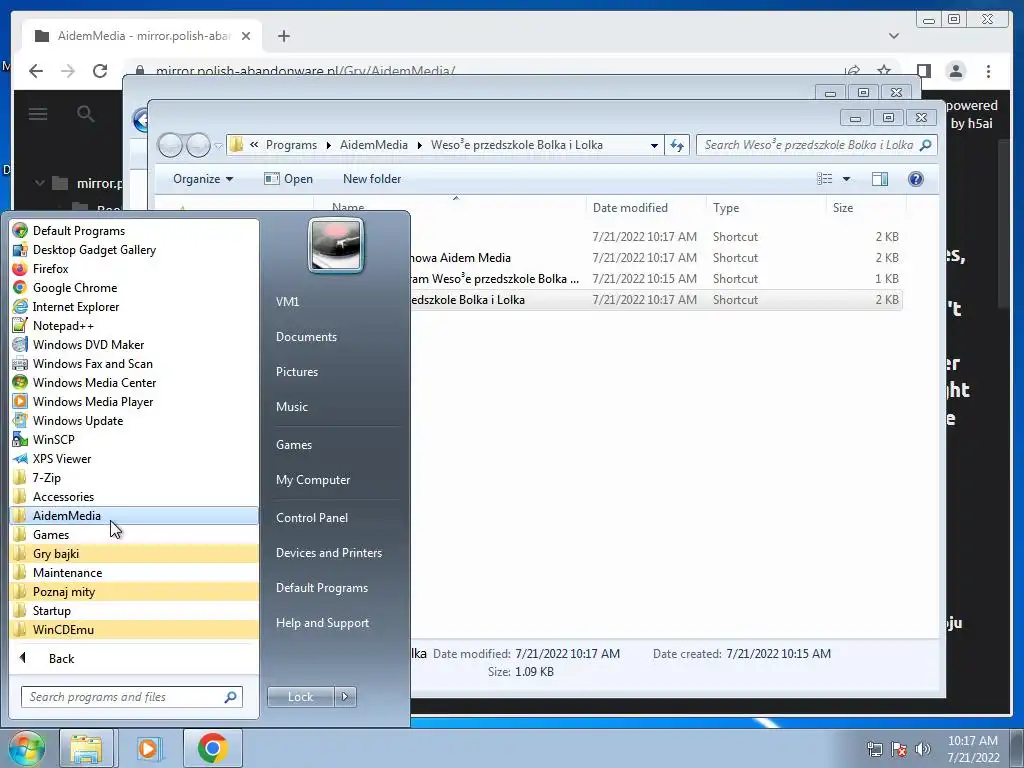Open Windows Media Player in the programs list

[x=134, y=401]
